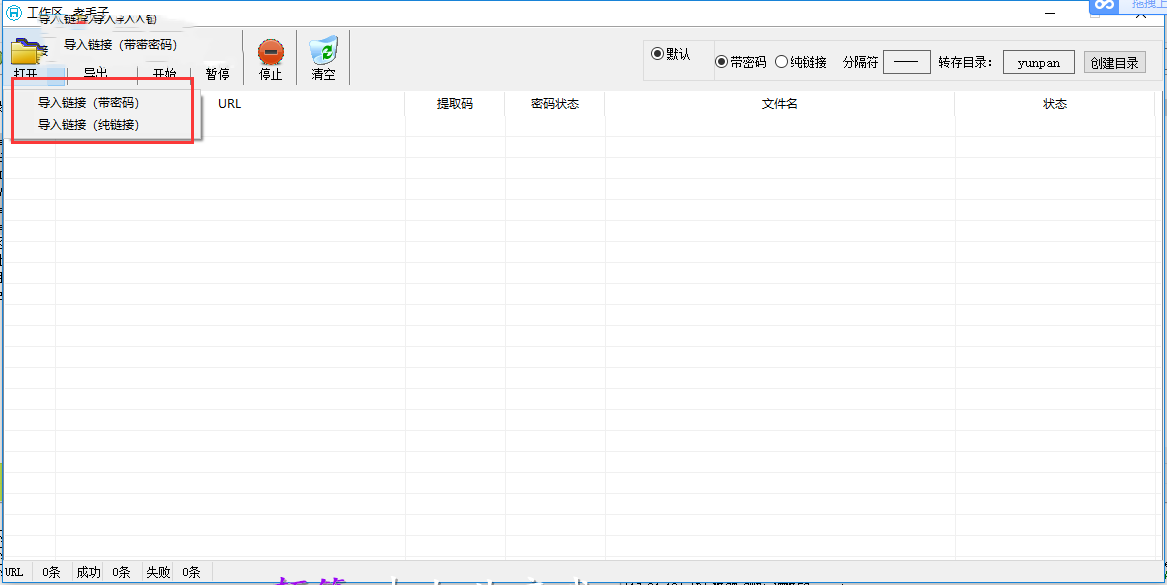
Task: Select the 纯链接 radio option at top right
Action: (781, 63)
